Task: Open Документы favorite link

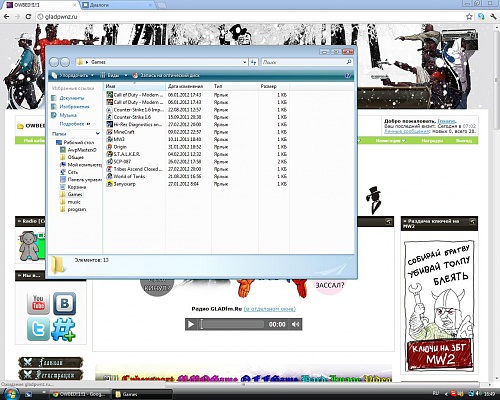Action: tap(68, 98)
